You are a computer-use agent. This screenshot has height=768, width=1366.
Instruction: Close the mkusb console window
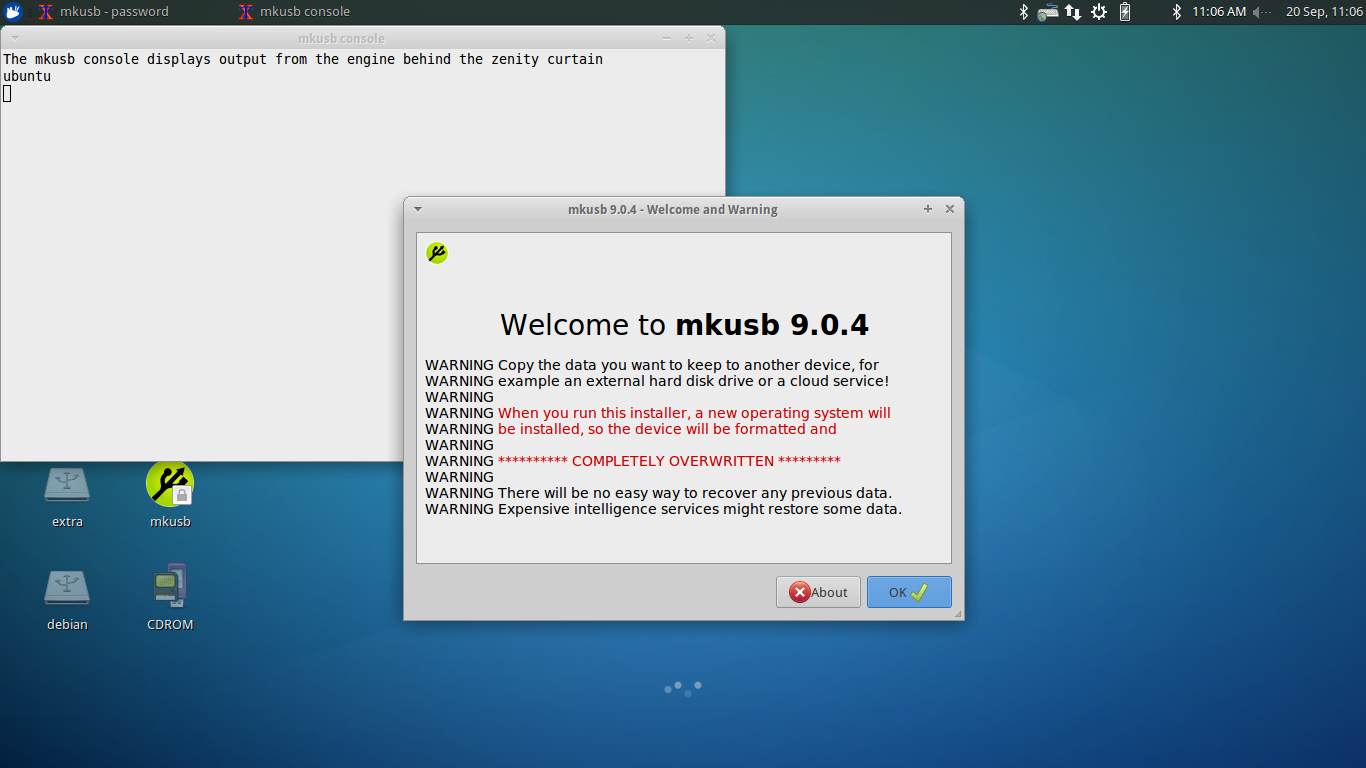pyautogui.click(x=711, y=38)
